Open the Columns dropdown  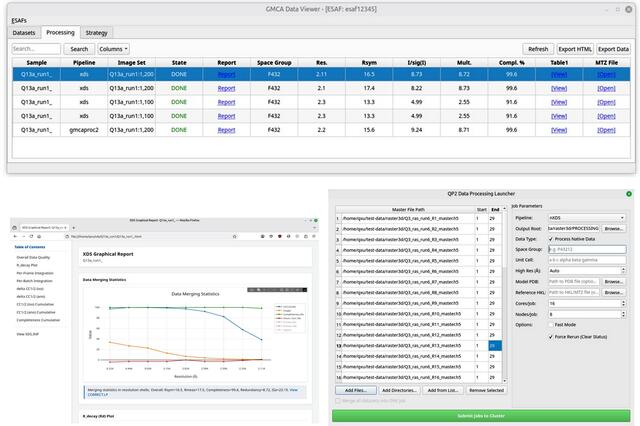coord(113,49)
